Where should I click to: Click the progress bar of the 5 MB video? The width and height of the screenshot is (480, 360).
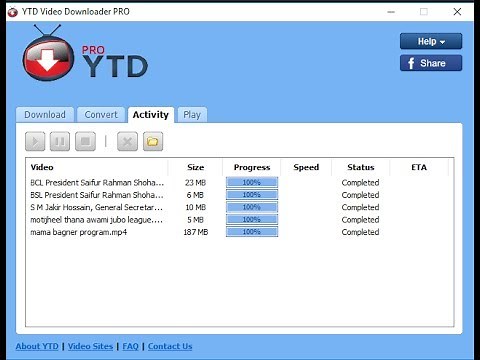point(252,219)
